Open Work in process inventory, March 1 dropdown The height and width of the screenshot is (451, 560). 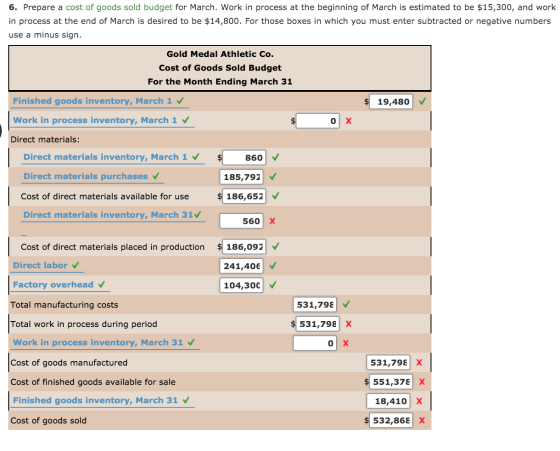(101, 120)
